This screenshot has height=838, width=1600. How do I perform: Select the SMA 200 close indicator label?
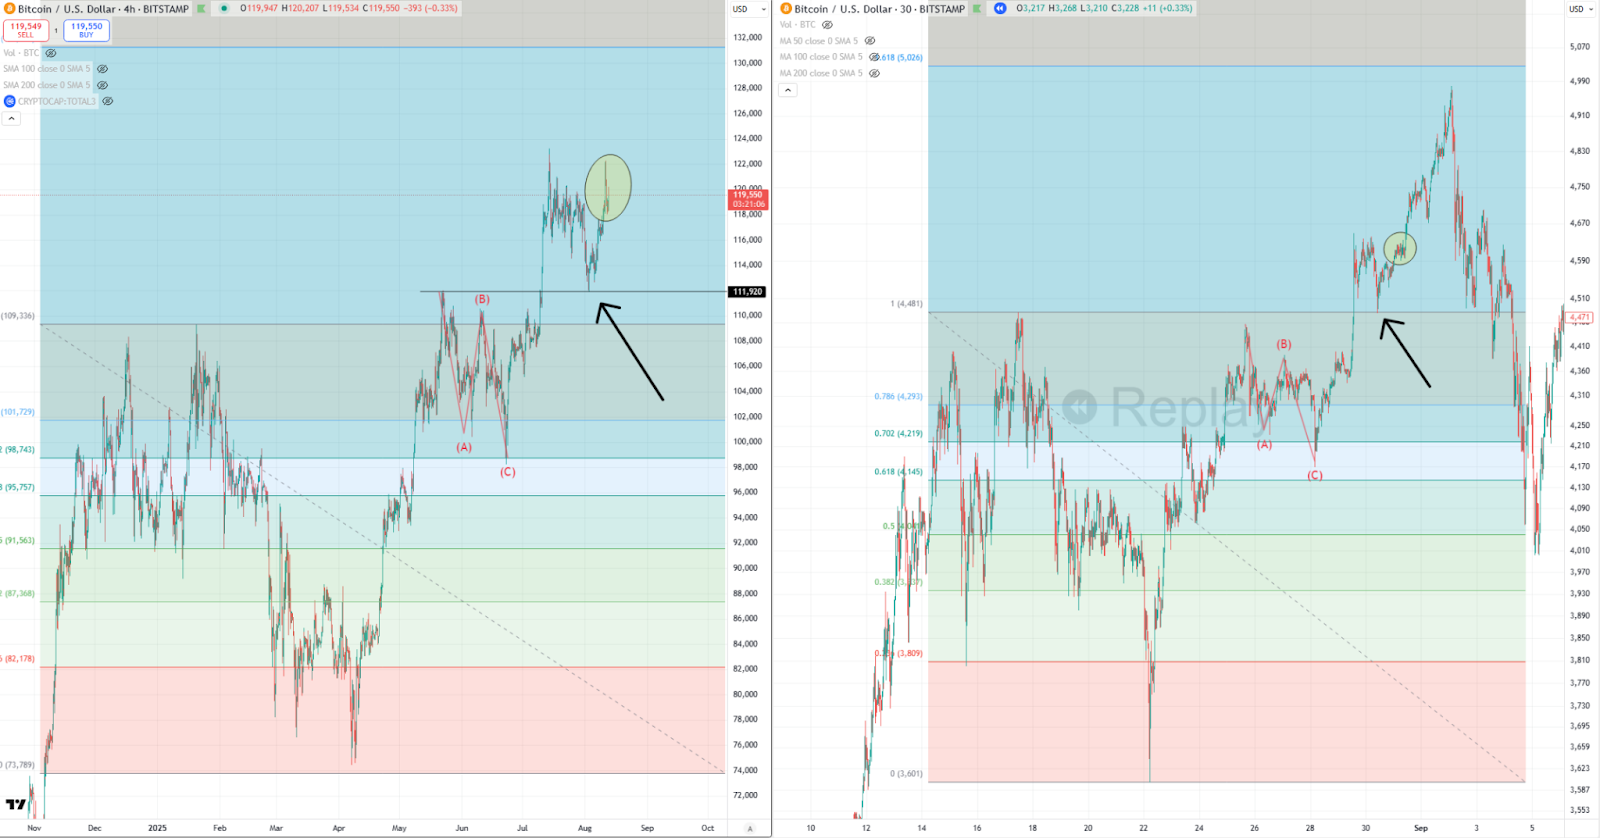47,85
